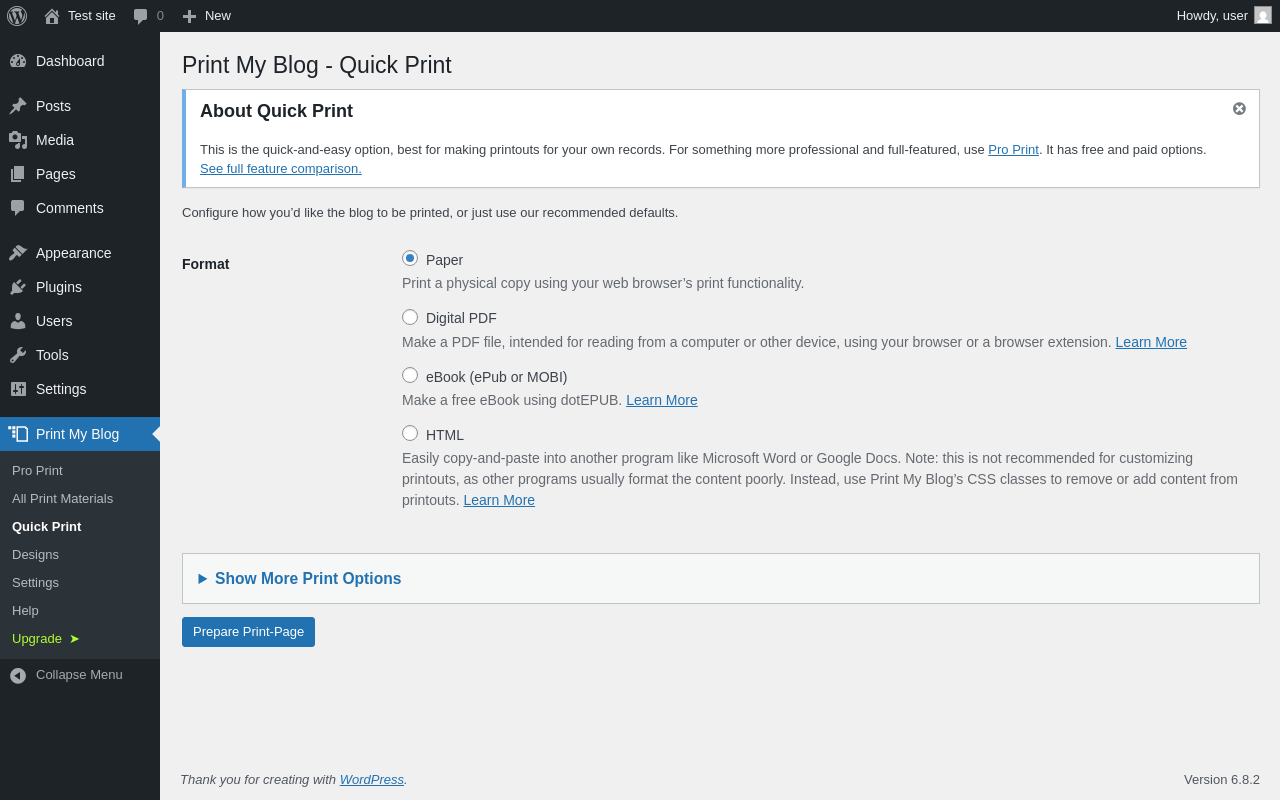
Task: Click the Appearance paintbrush icon
Action: [18, 253]
